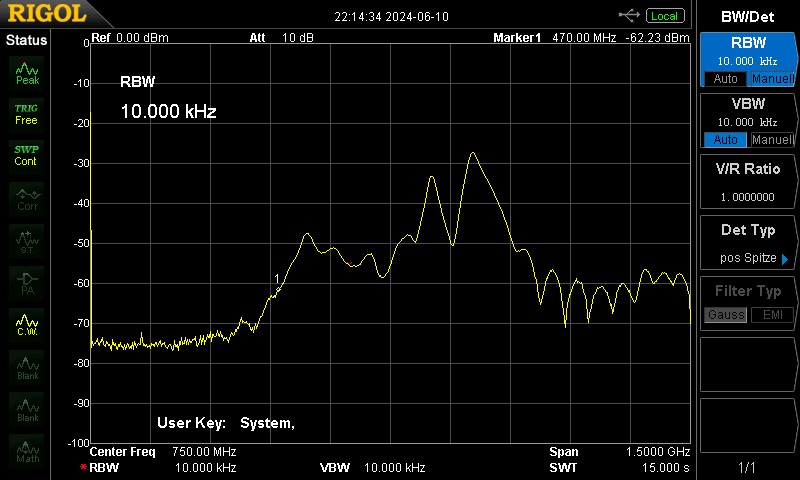
Task: Click the large 10.000 kHz RBW entry value
Action: click(x=168, y=111)
